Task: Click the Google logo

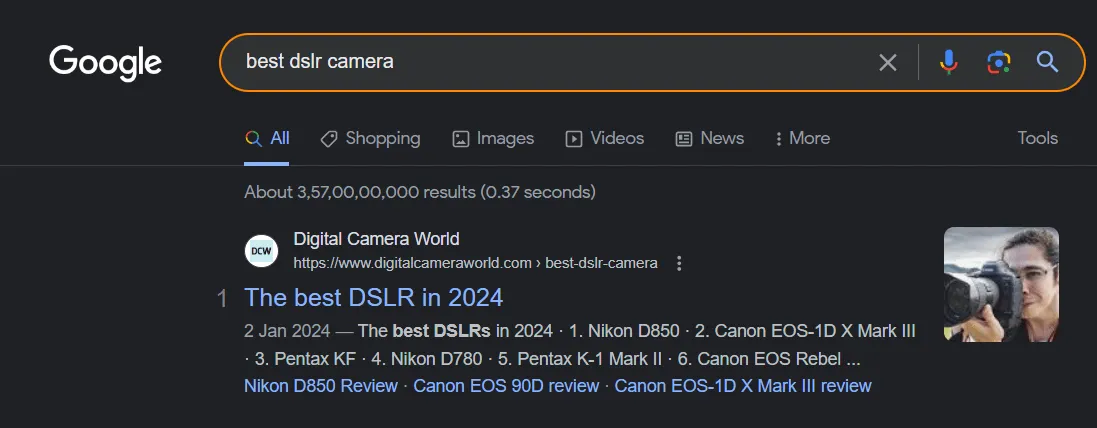Action: point(106,63)
